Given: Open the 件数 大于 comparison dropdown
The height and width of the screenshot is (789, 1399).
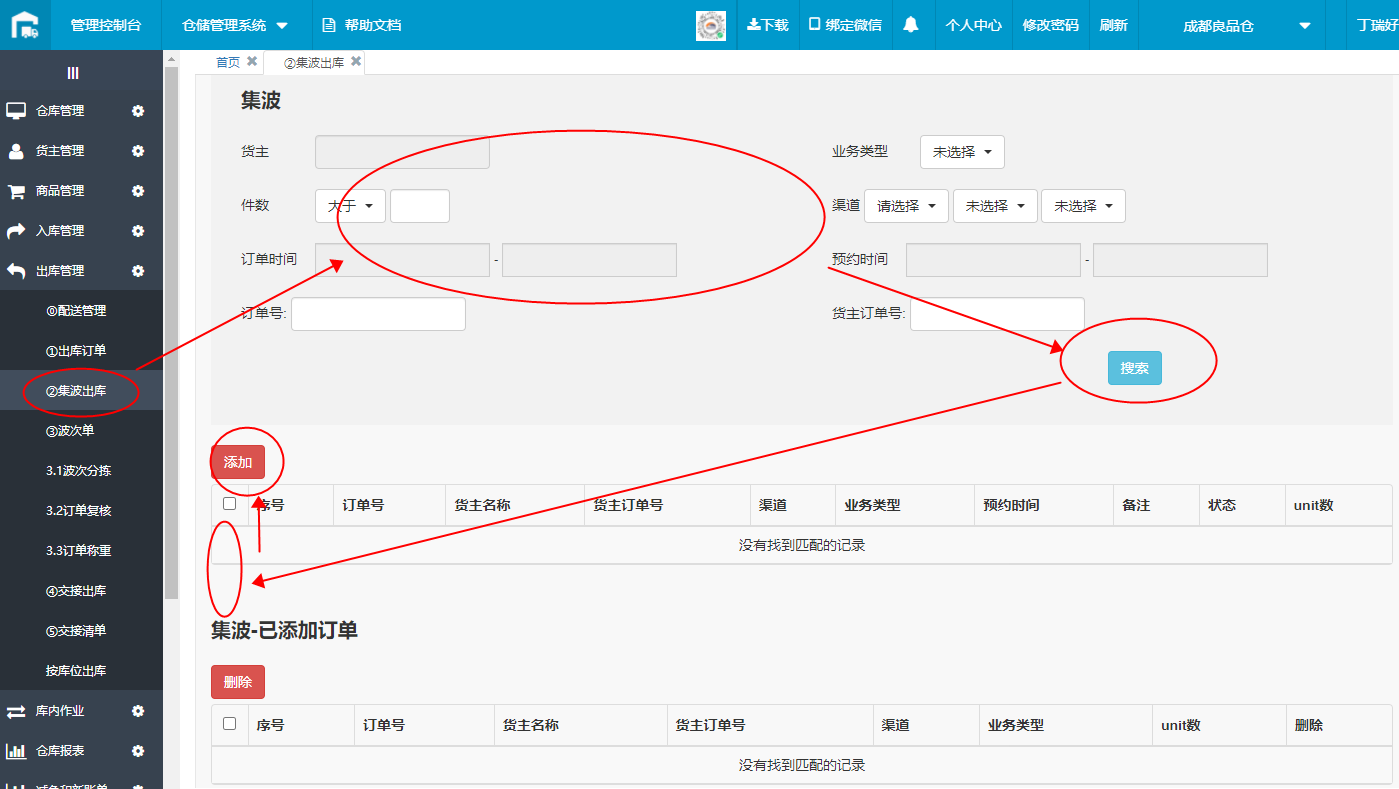Looking at the screenshot, I should coord(350,206).
